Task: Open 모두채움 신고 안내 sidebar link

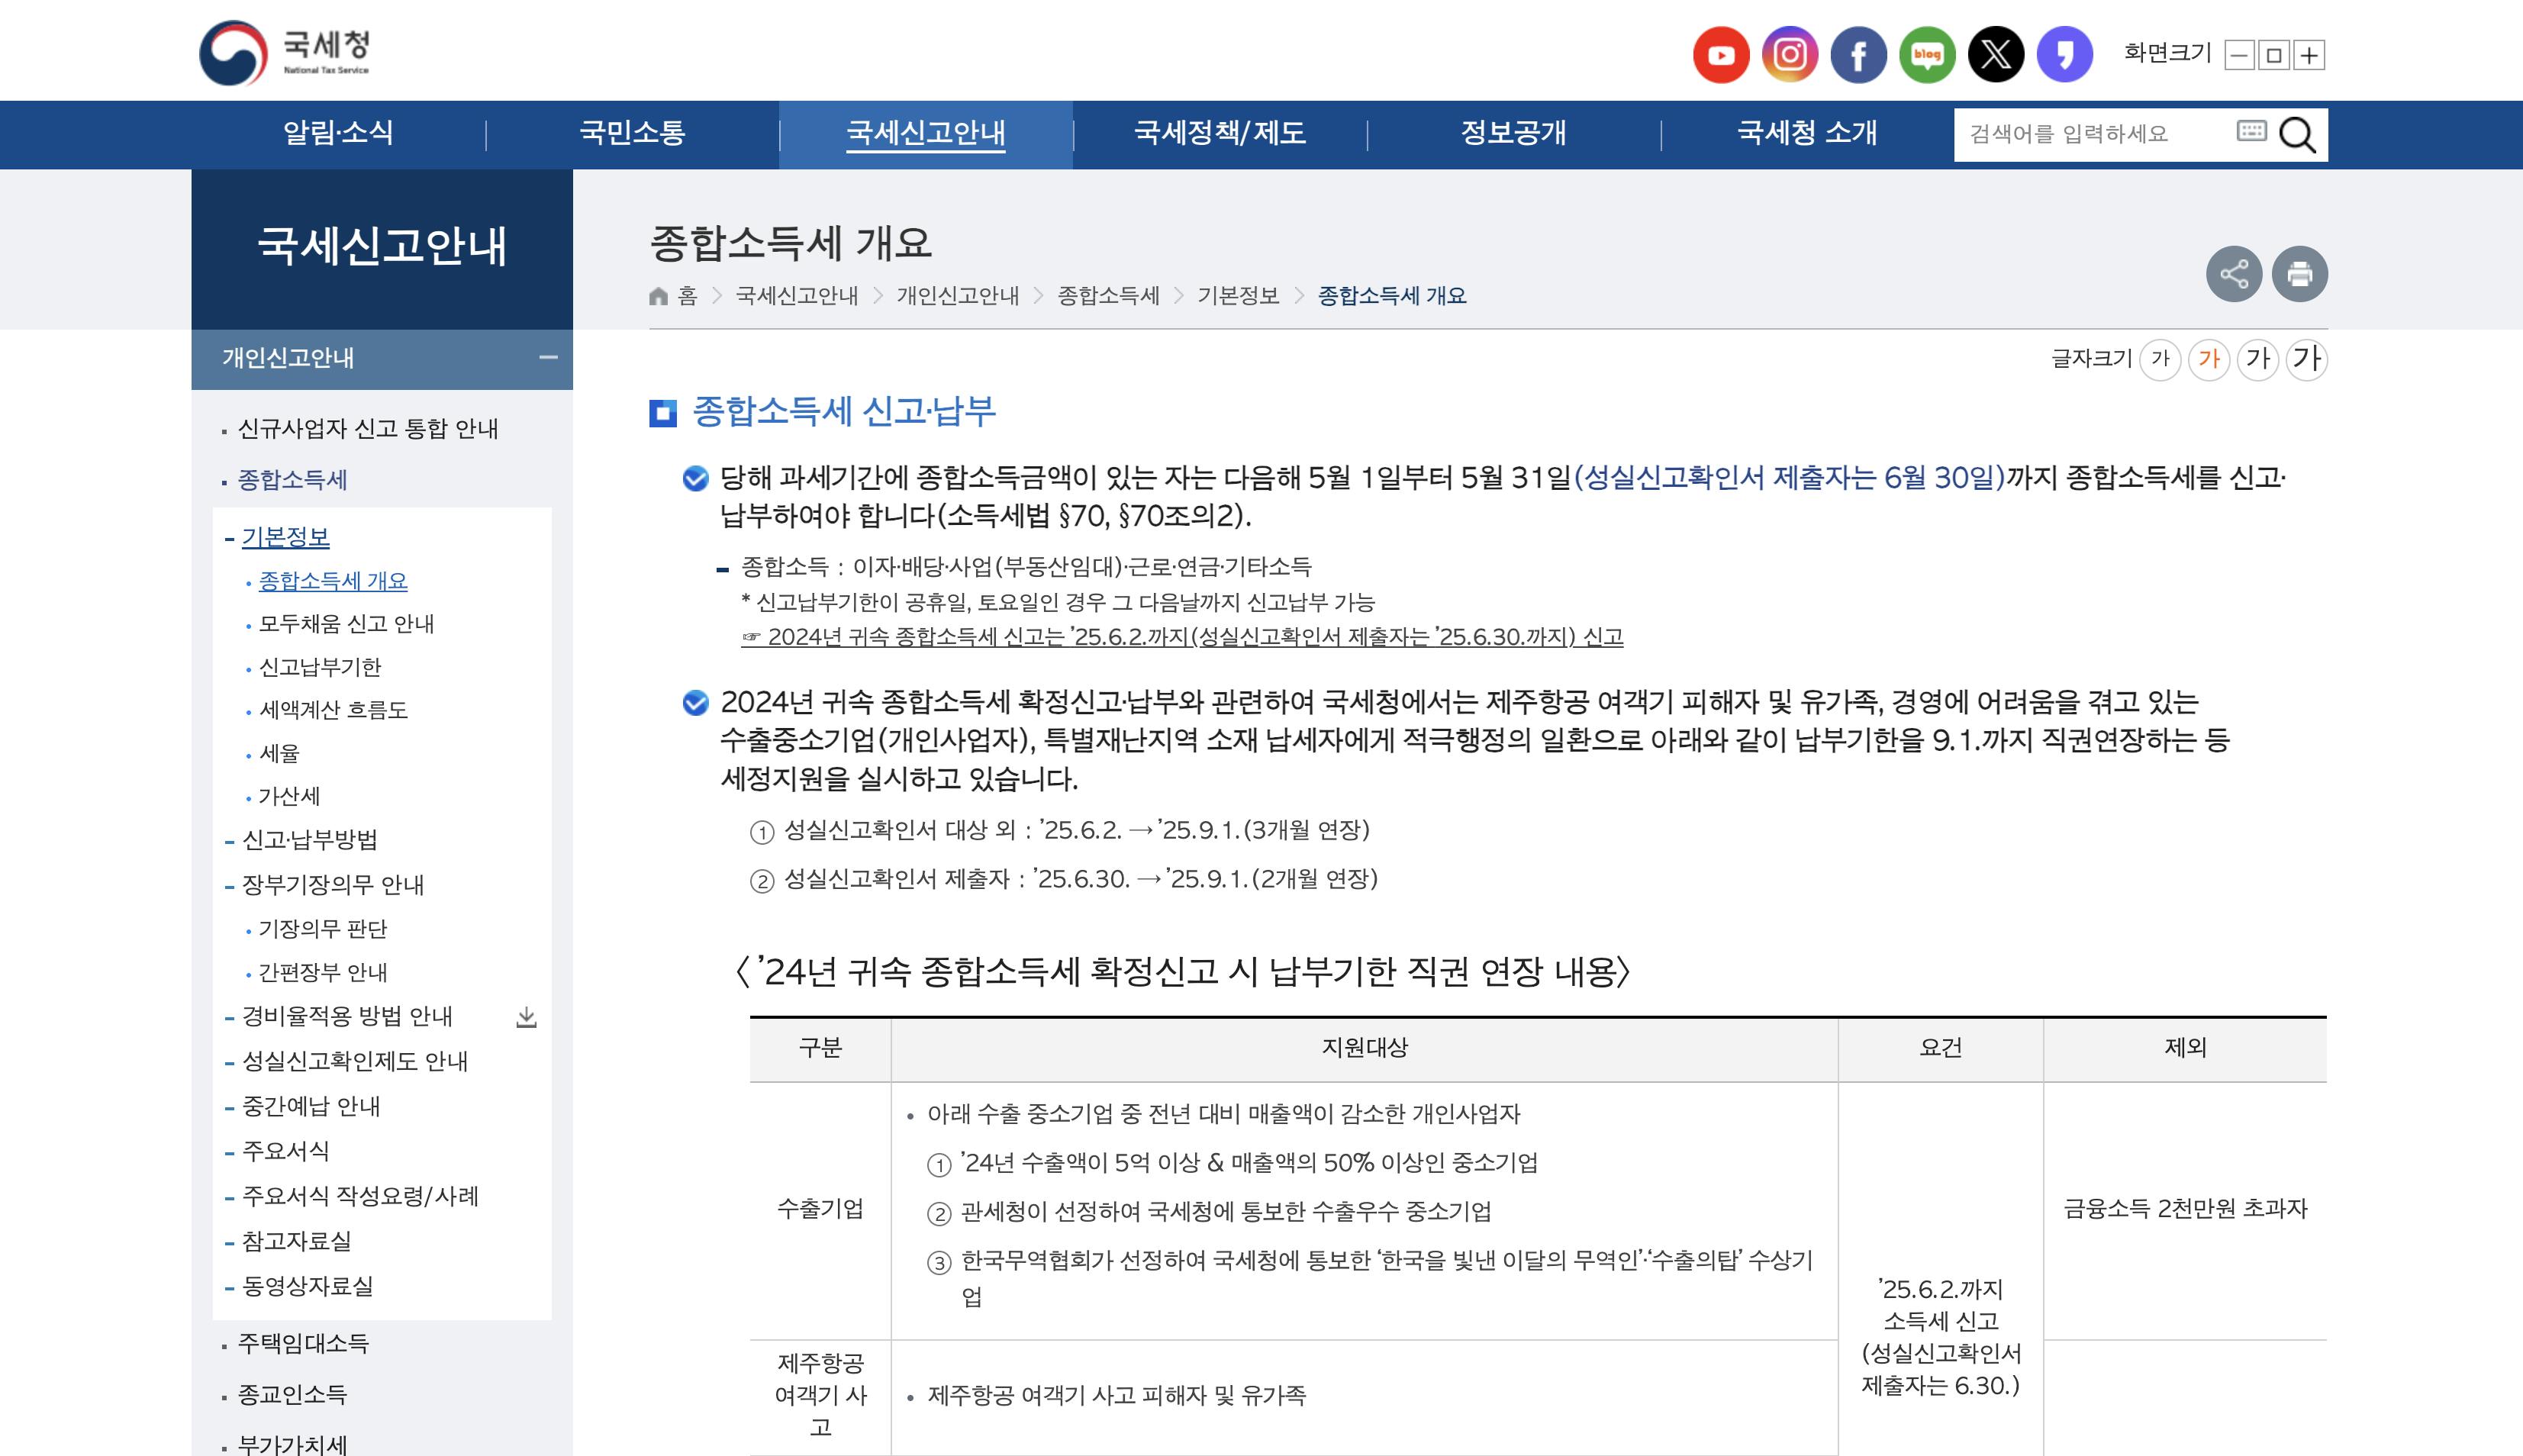Action: click(x=346, y=624)
